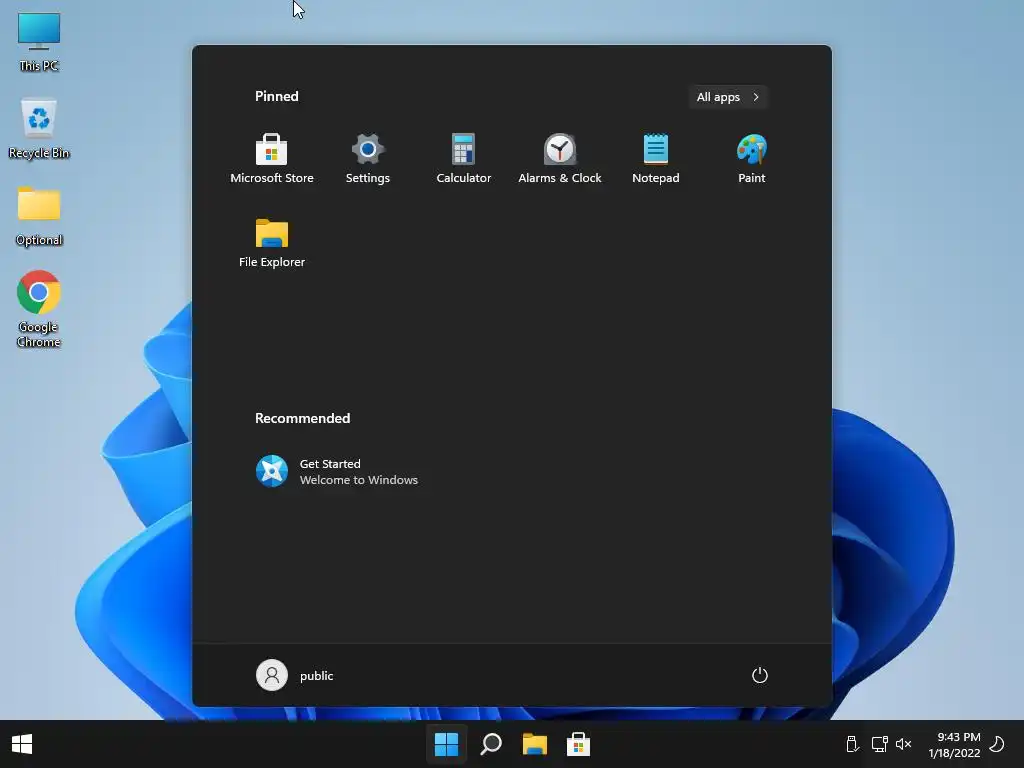Select Google Chrome desktop shortcut

pyautogui.click(x=39, y=309)
